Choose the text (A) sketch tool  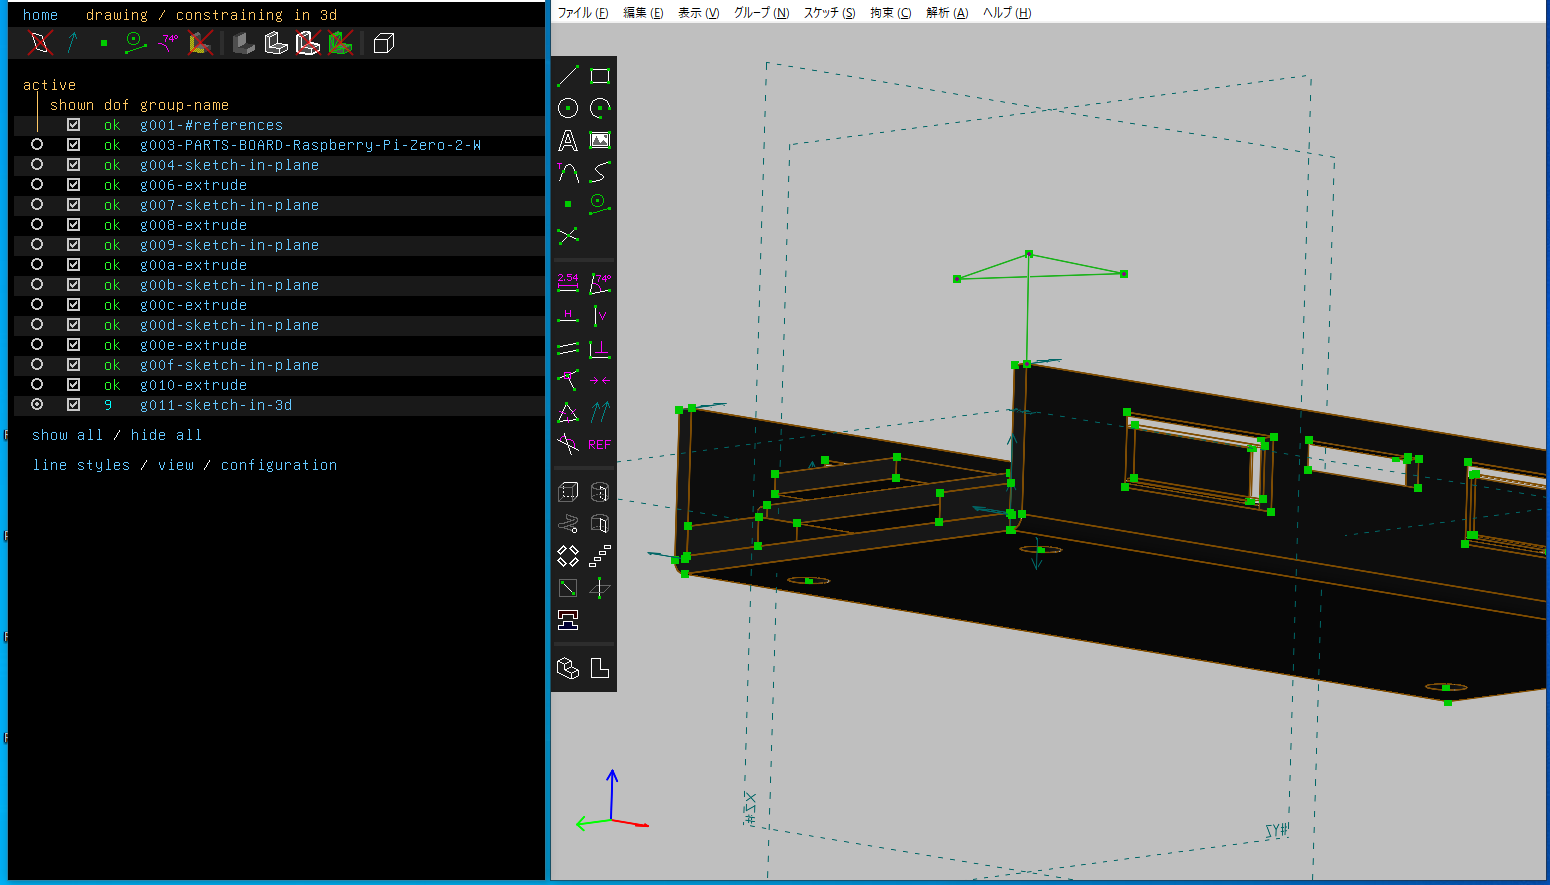[x=568, y=141]
